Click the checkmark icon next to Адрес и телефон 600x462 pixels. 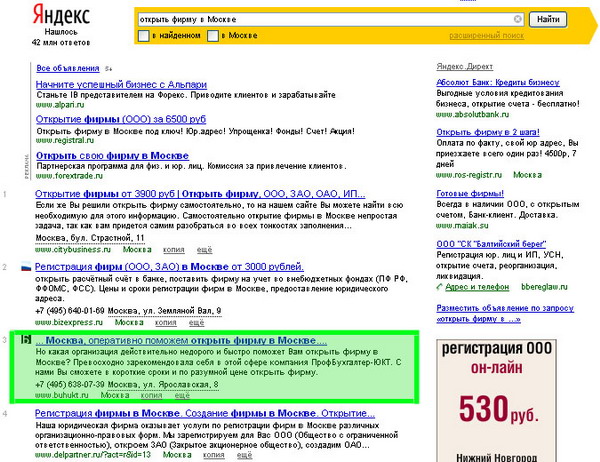pyautogui.click(x=439, y=287)
